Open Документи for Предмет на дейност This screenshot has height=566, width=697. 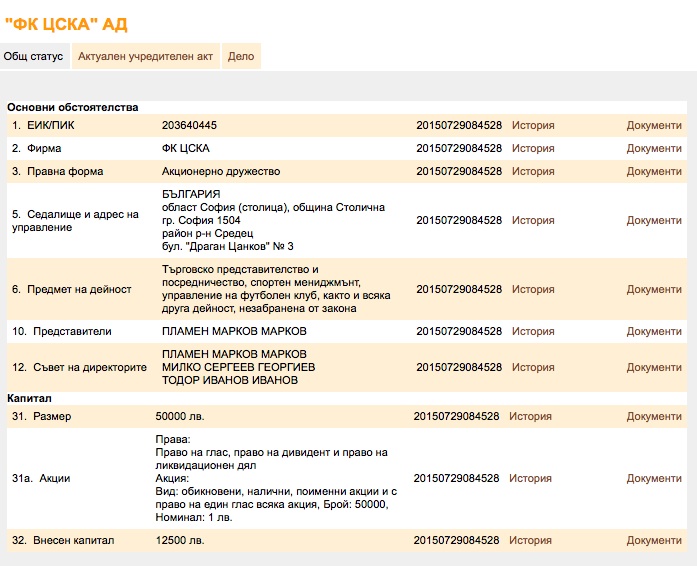tap(653, 290)
